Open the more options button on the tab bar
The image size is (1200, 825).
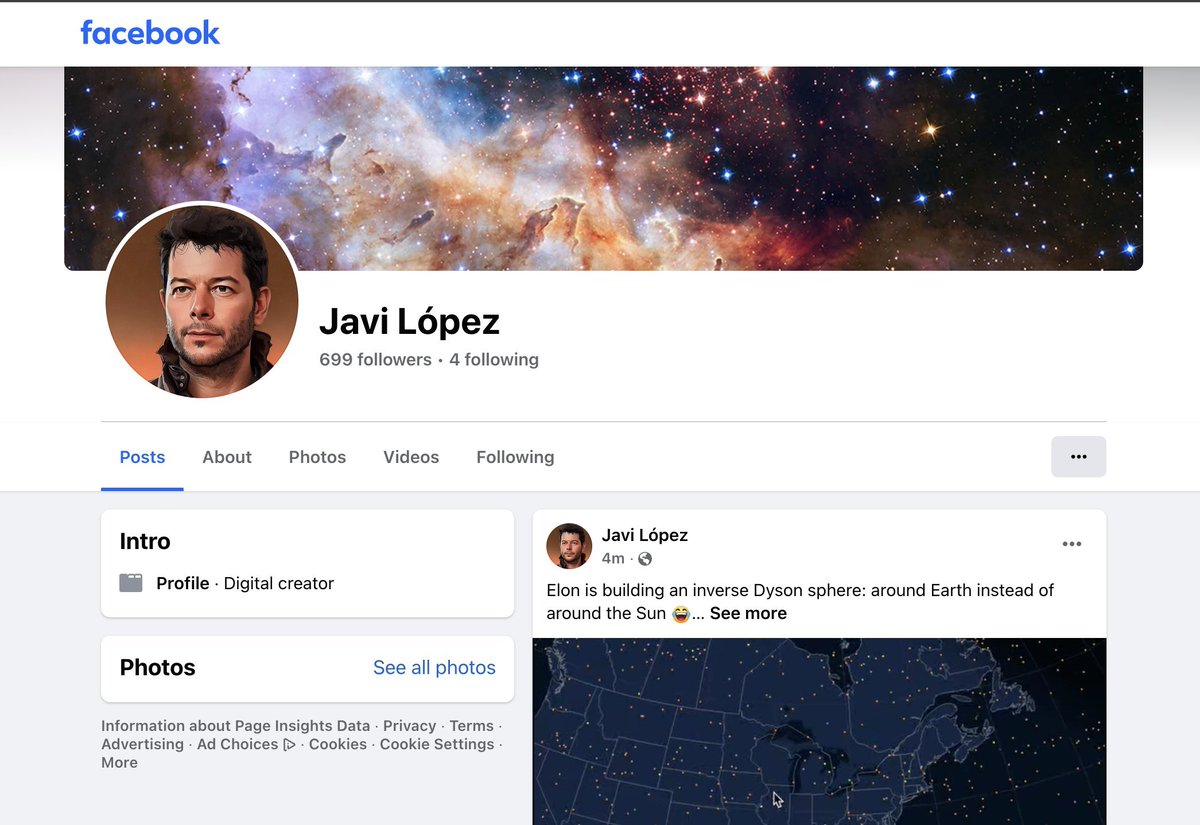tap(1078, 456)
